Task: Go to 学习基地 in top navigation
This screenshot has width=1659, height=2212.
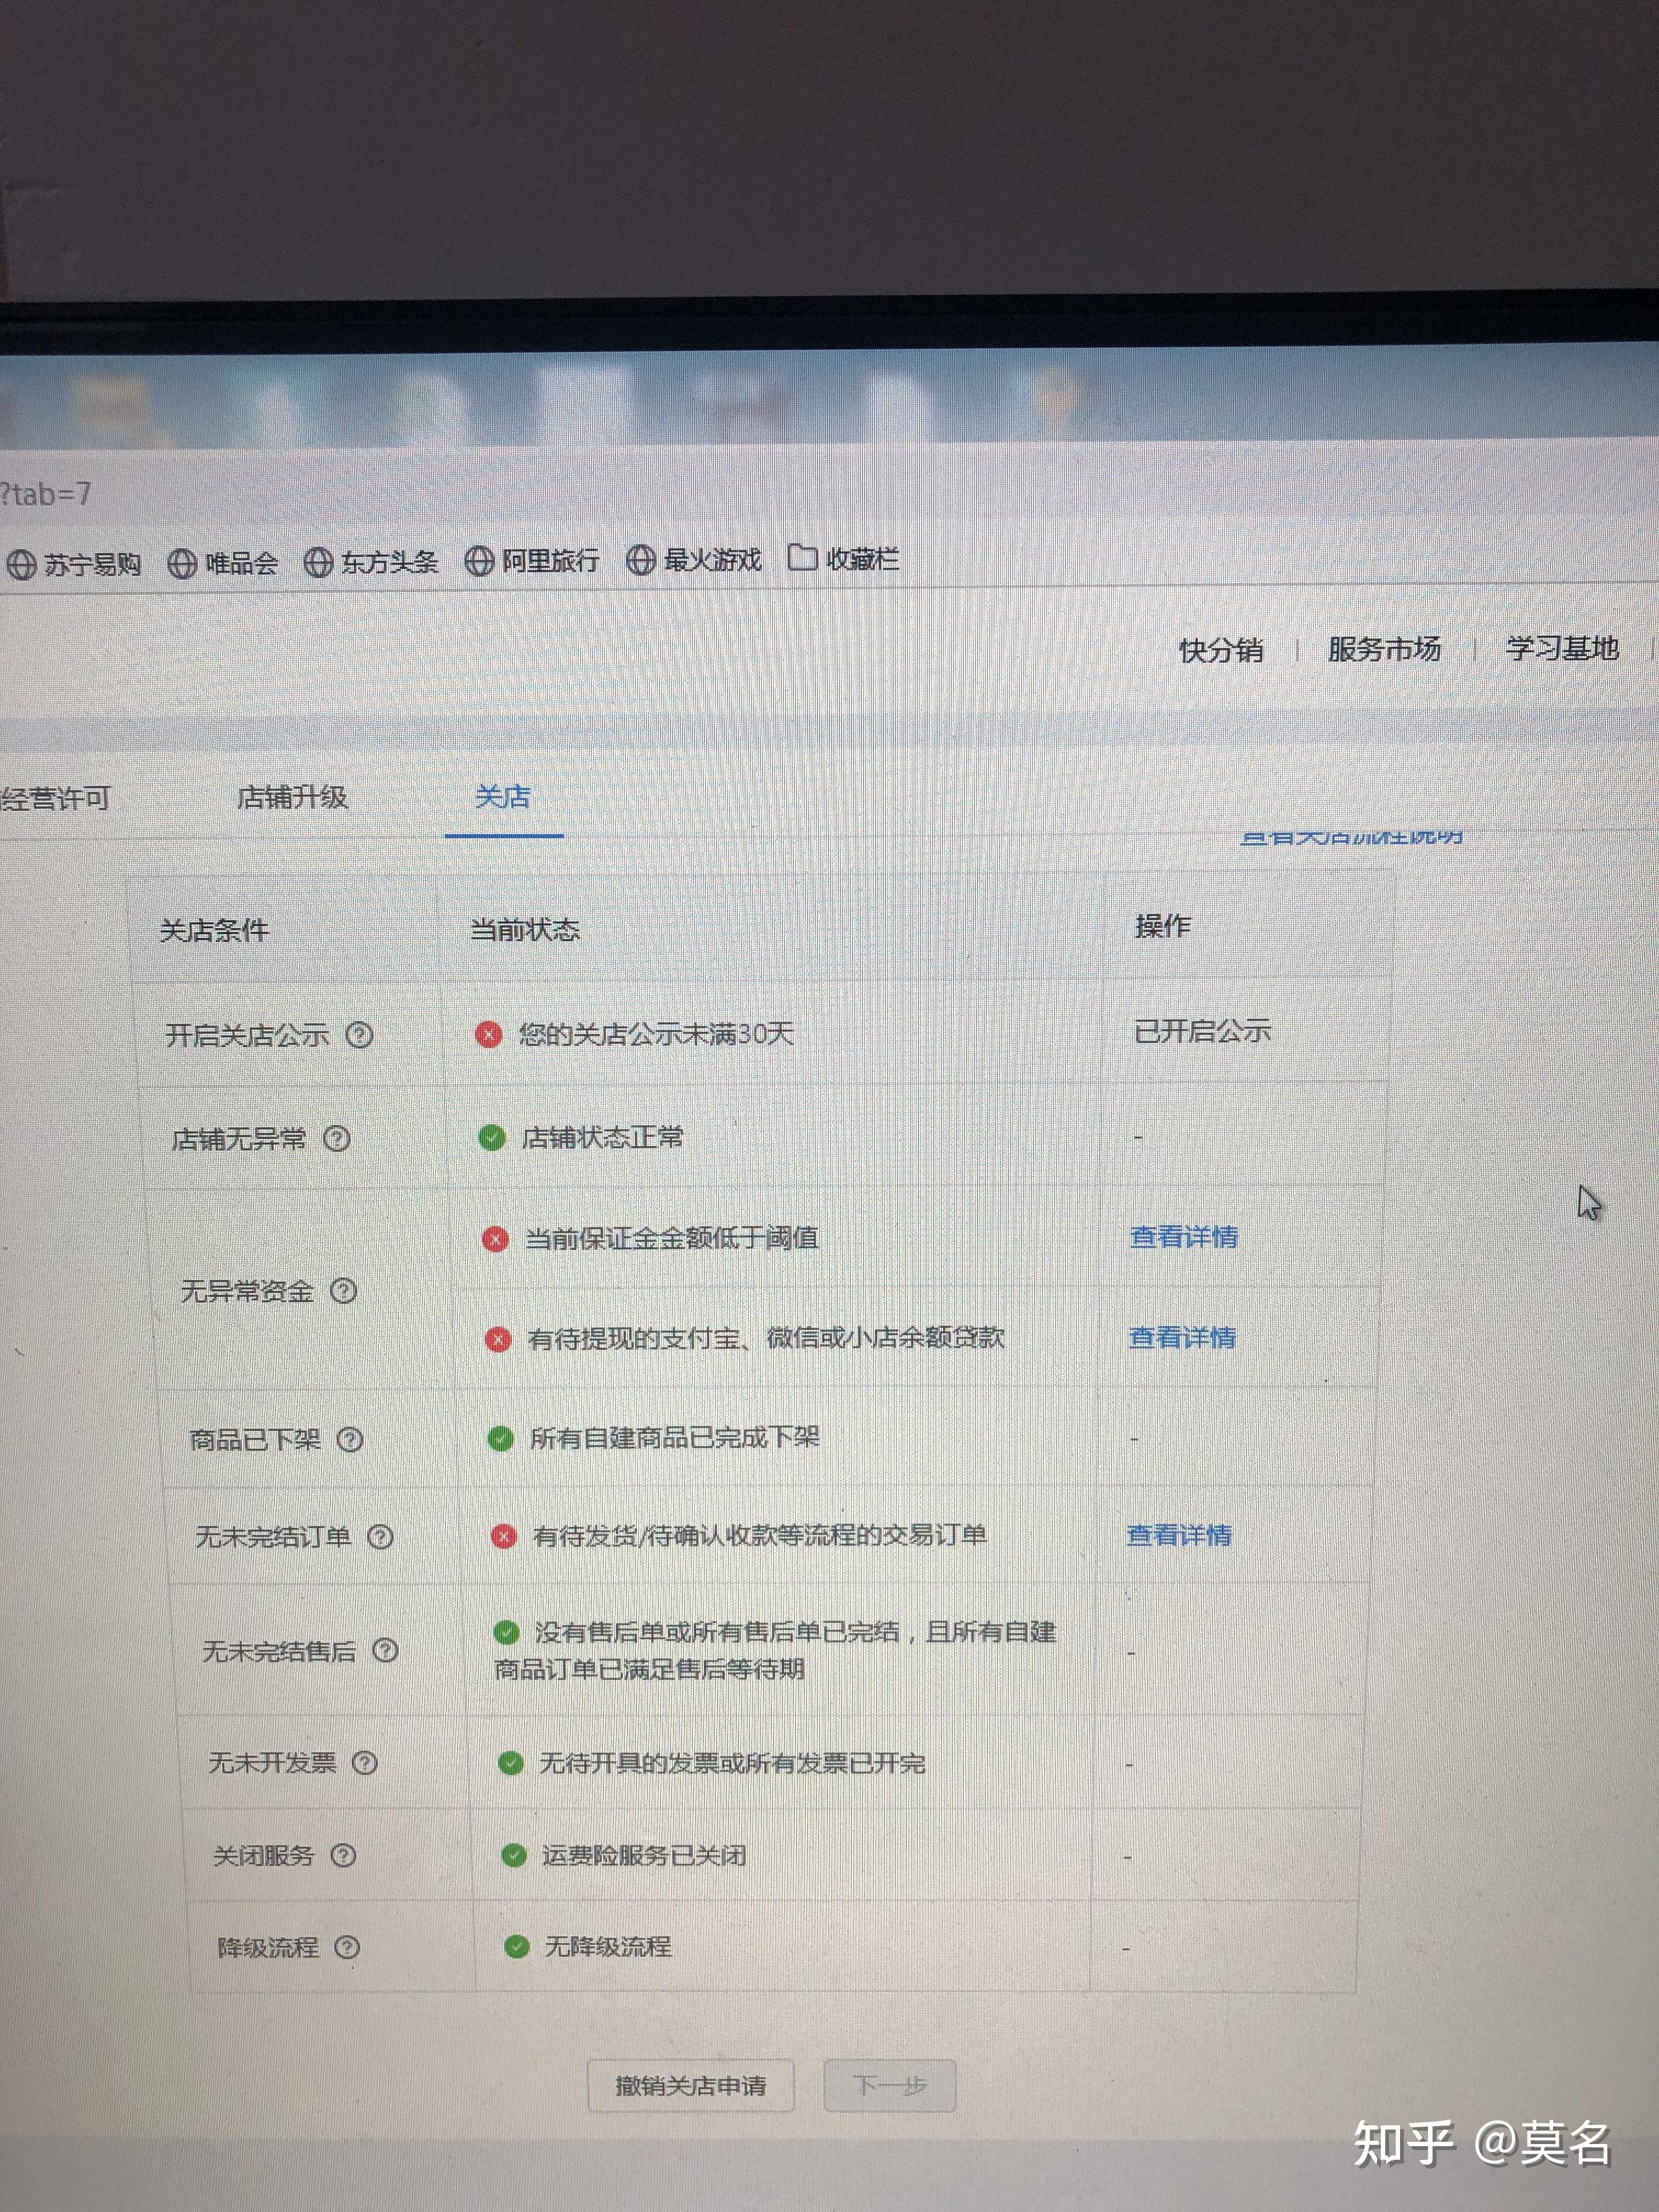Action: tap(1562, 648)
